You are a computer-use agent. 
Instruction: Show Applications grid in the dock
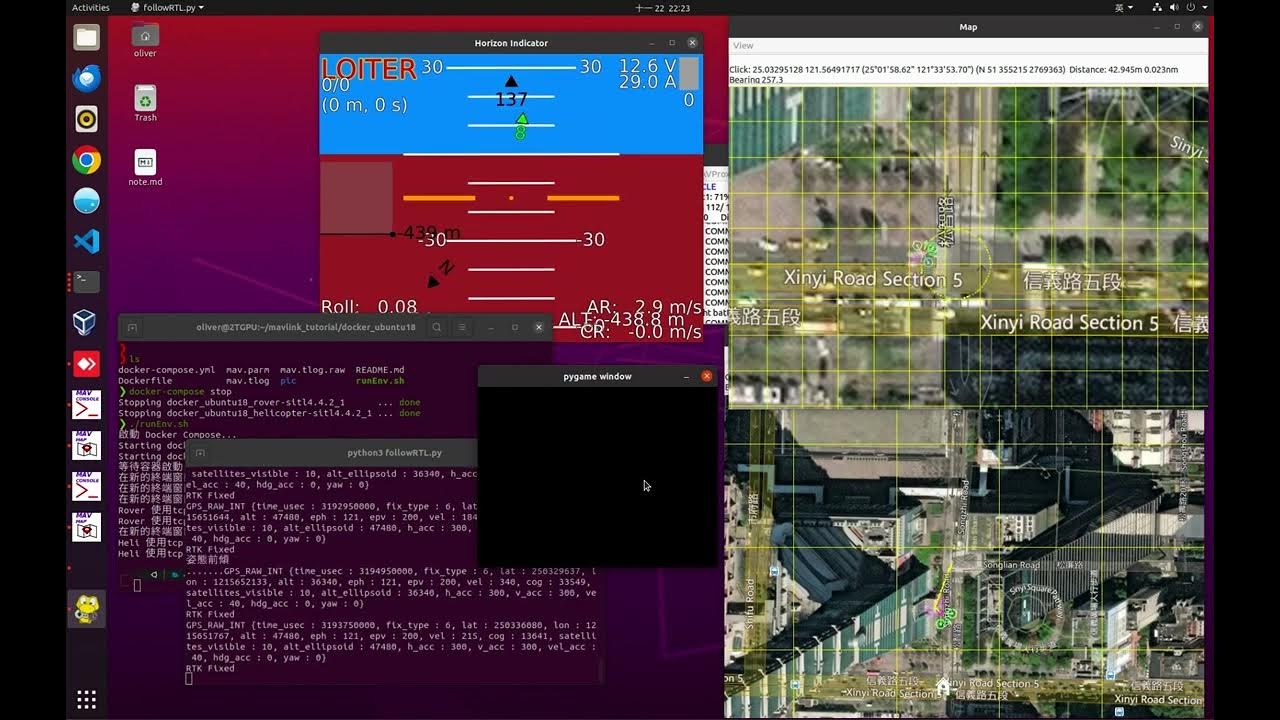click(x=86, y=699)
